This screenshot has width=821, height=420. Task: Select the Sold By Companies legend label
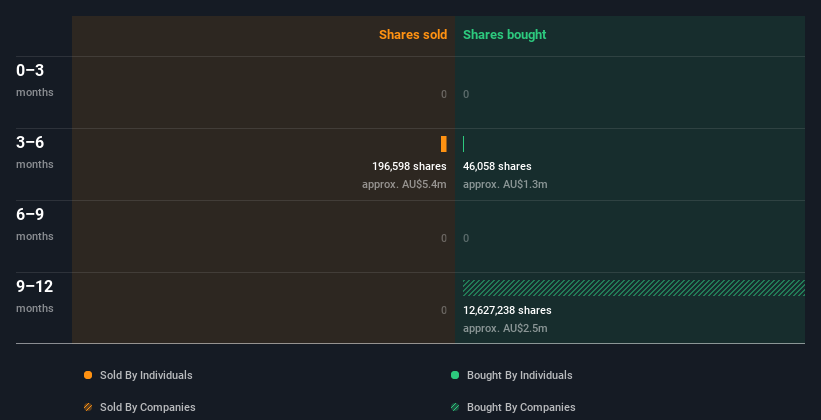tap(148, 407)
